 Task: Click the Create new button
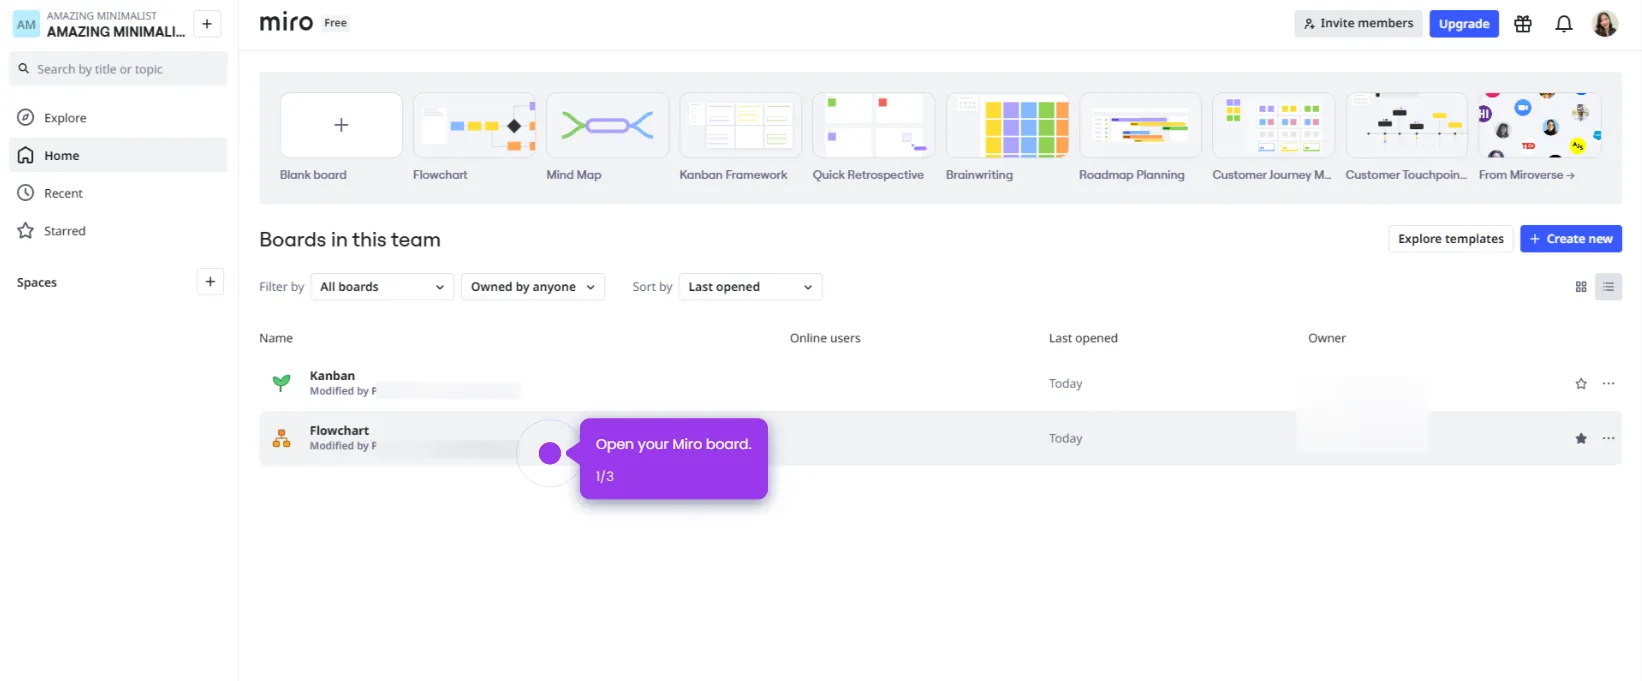pos(1571,239)
